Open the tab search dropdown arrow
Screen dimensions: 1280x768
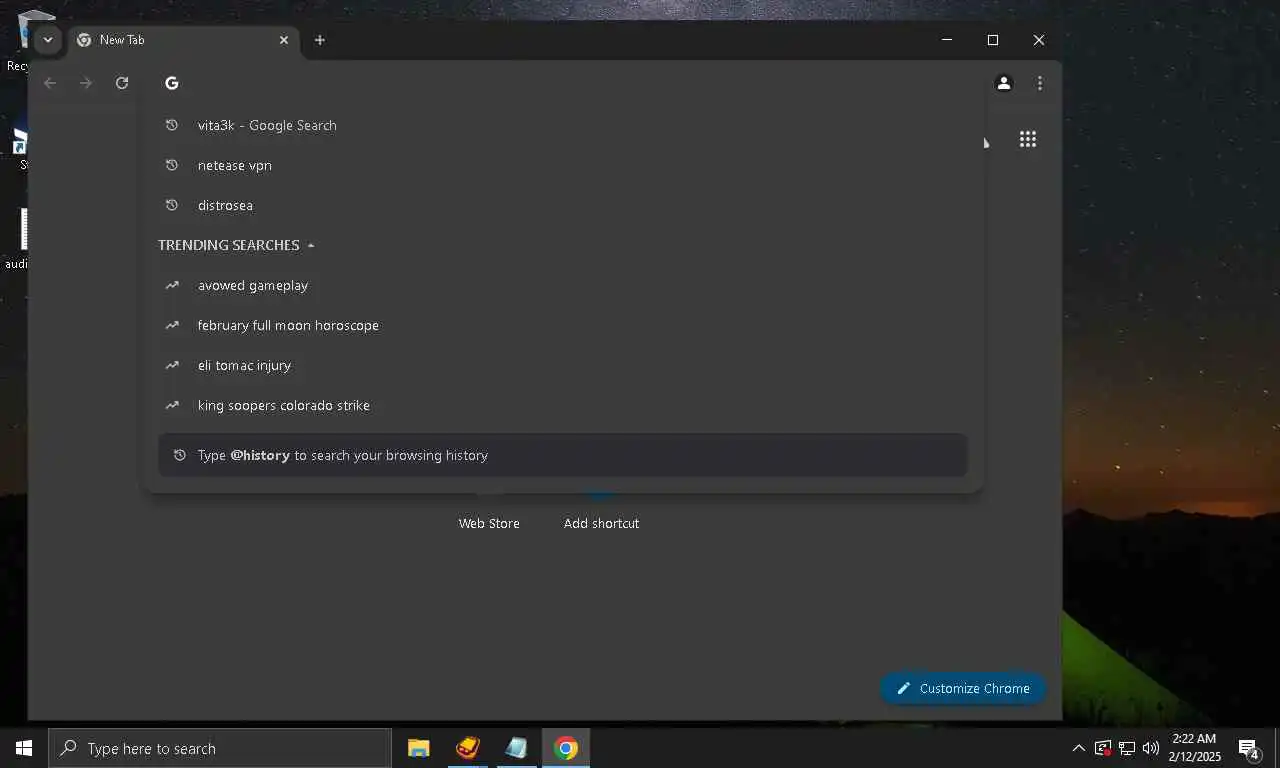47,40
